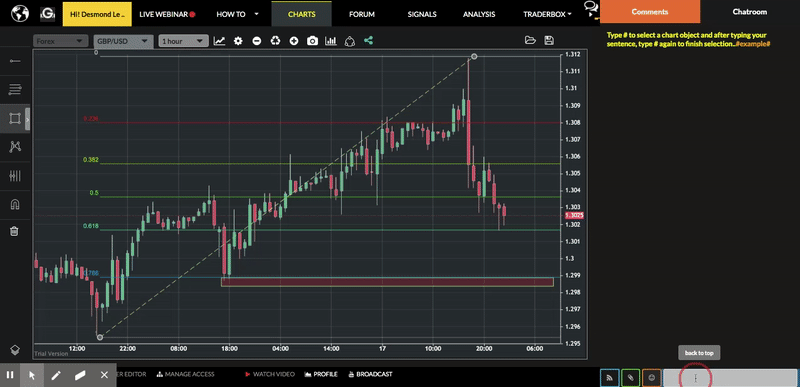Open the 1 hour timeframe dropdown
The width and height of the screenshot is (800, 387).
(x=184, y=41)
